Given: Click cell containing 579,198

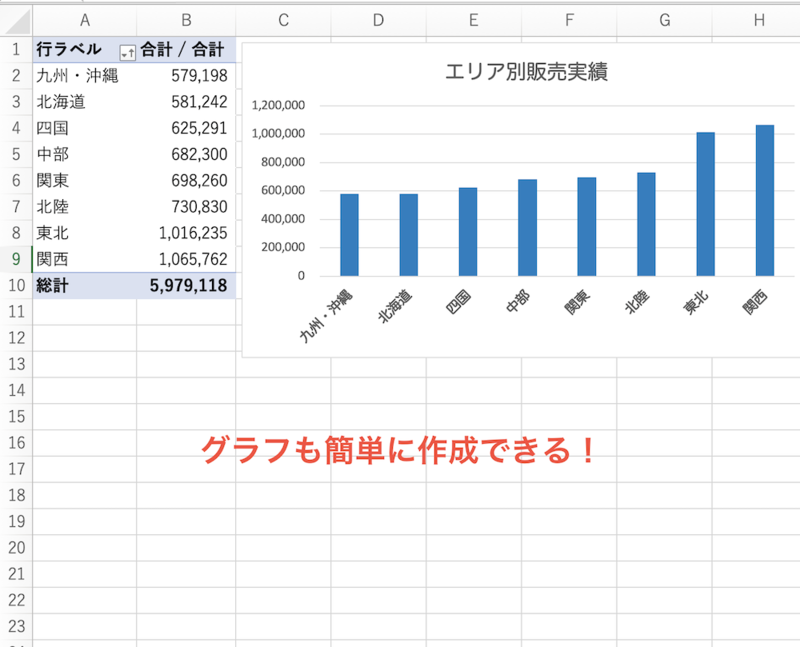Looking at the screenshot, I should point(186,76).
